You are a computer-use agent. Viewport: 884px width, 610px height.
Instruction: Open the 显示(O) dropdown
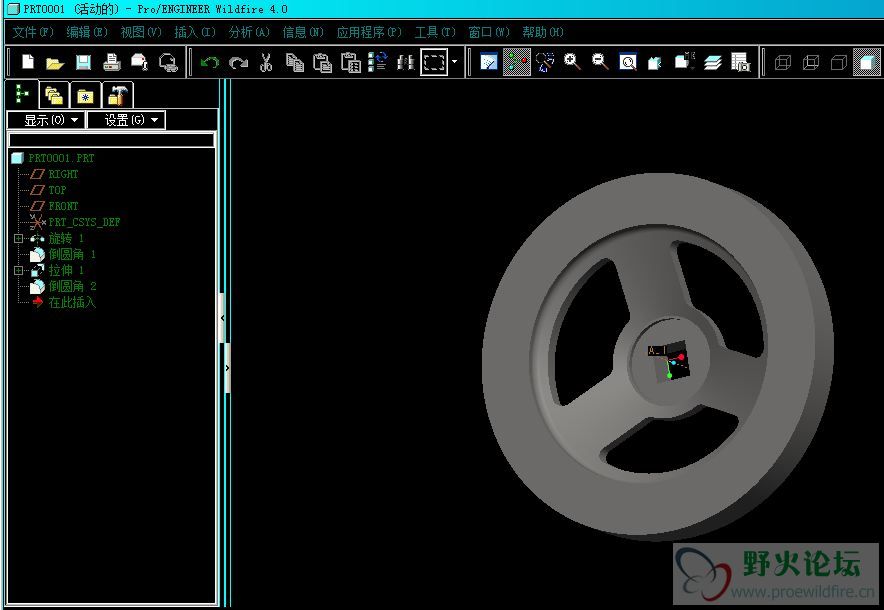[x=46, y=120]
